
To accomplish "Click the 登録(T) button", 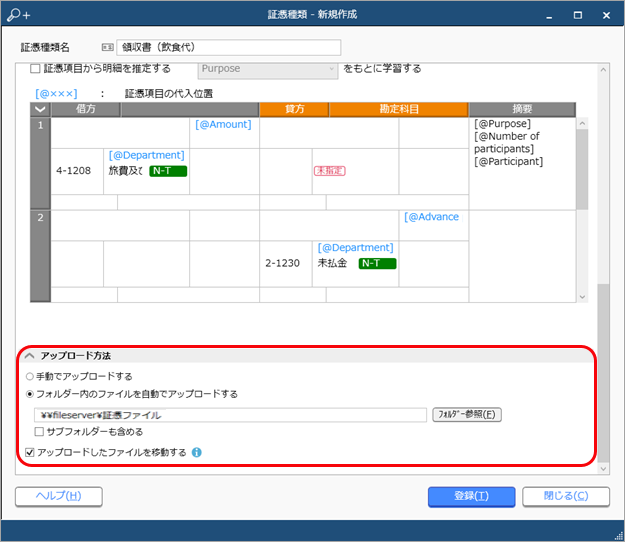I will (x=472, y=497).
